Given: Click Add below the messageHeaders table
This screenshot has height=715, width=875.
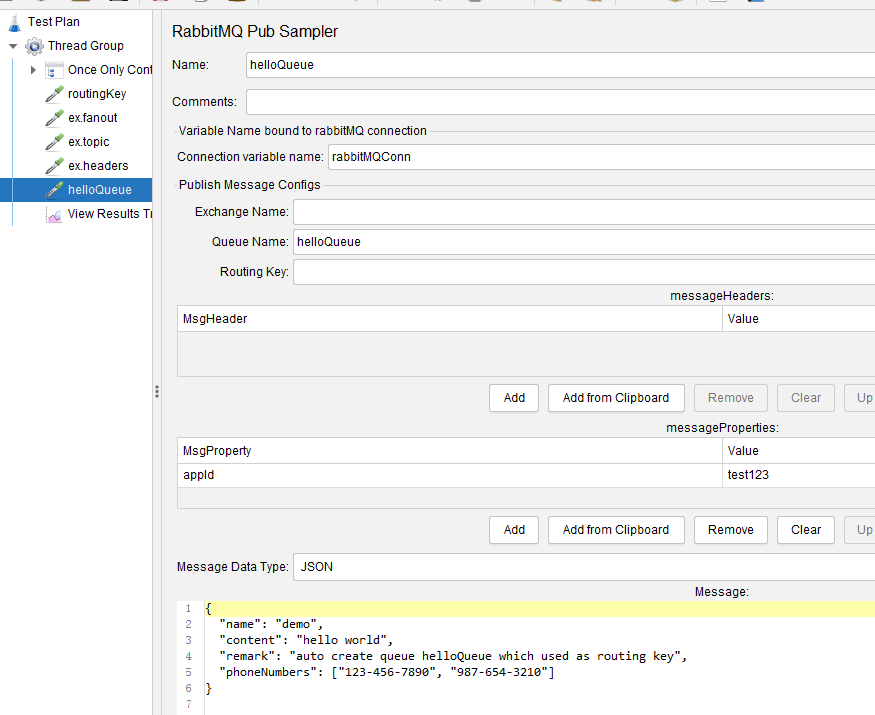Looking at the screenshot, I should [514, 398].
